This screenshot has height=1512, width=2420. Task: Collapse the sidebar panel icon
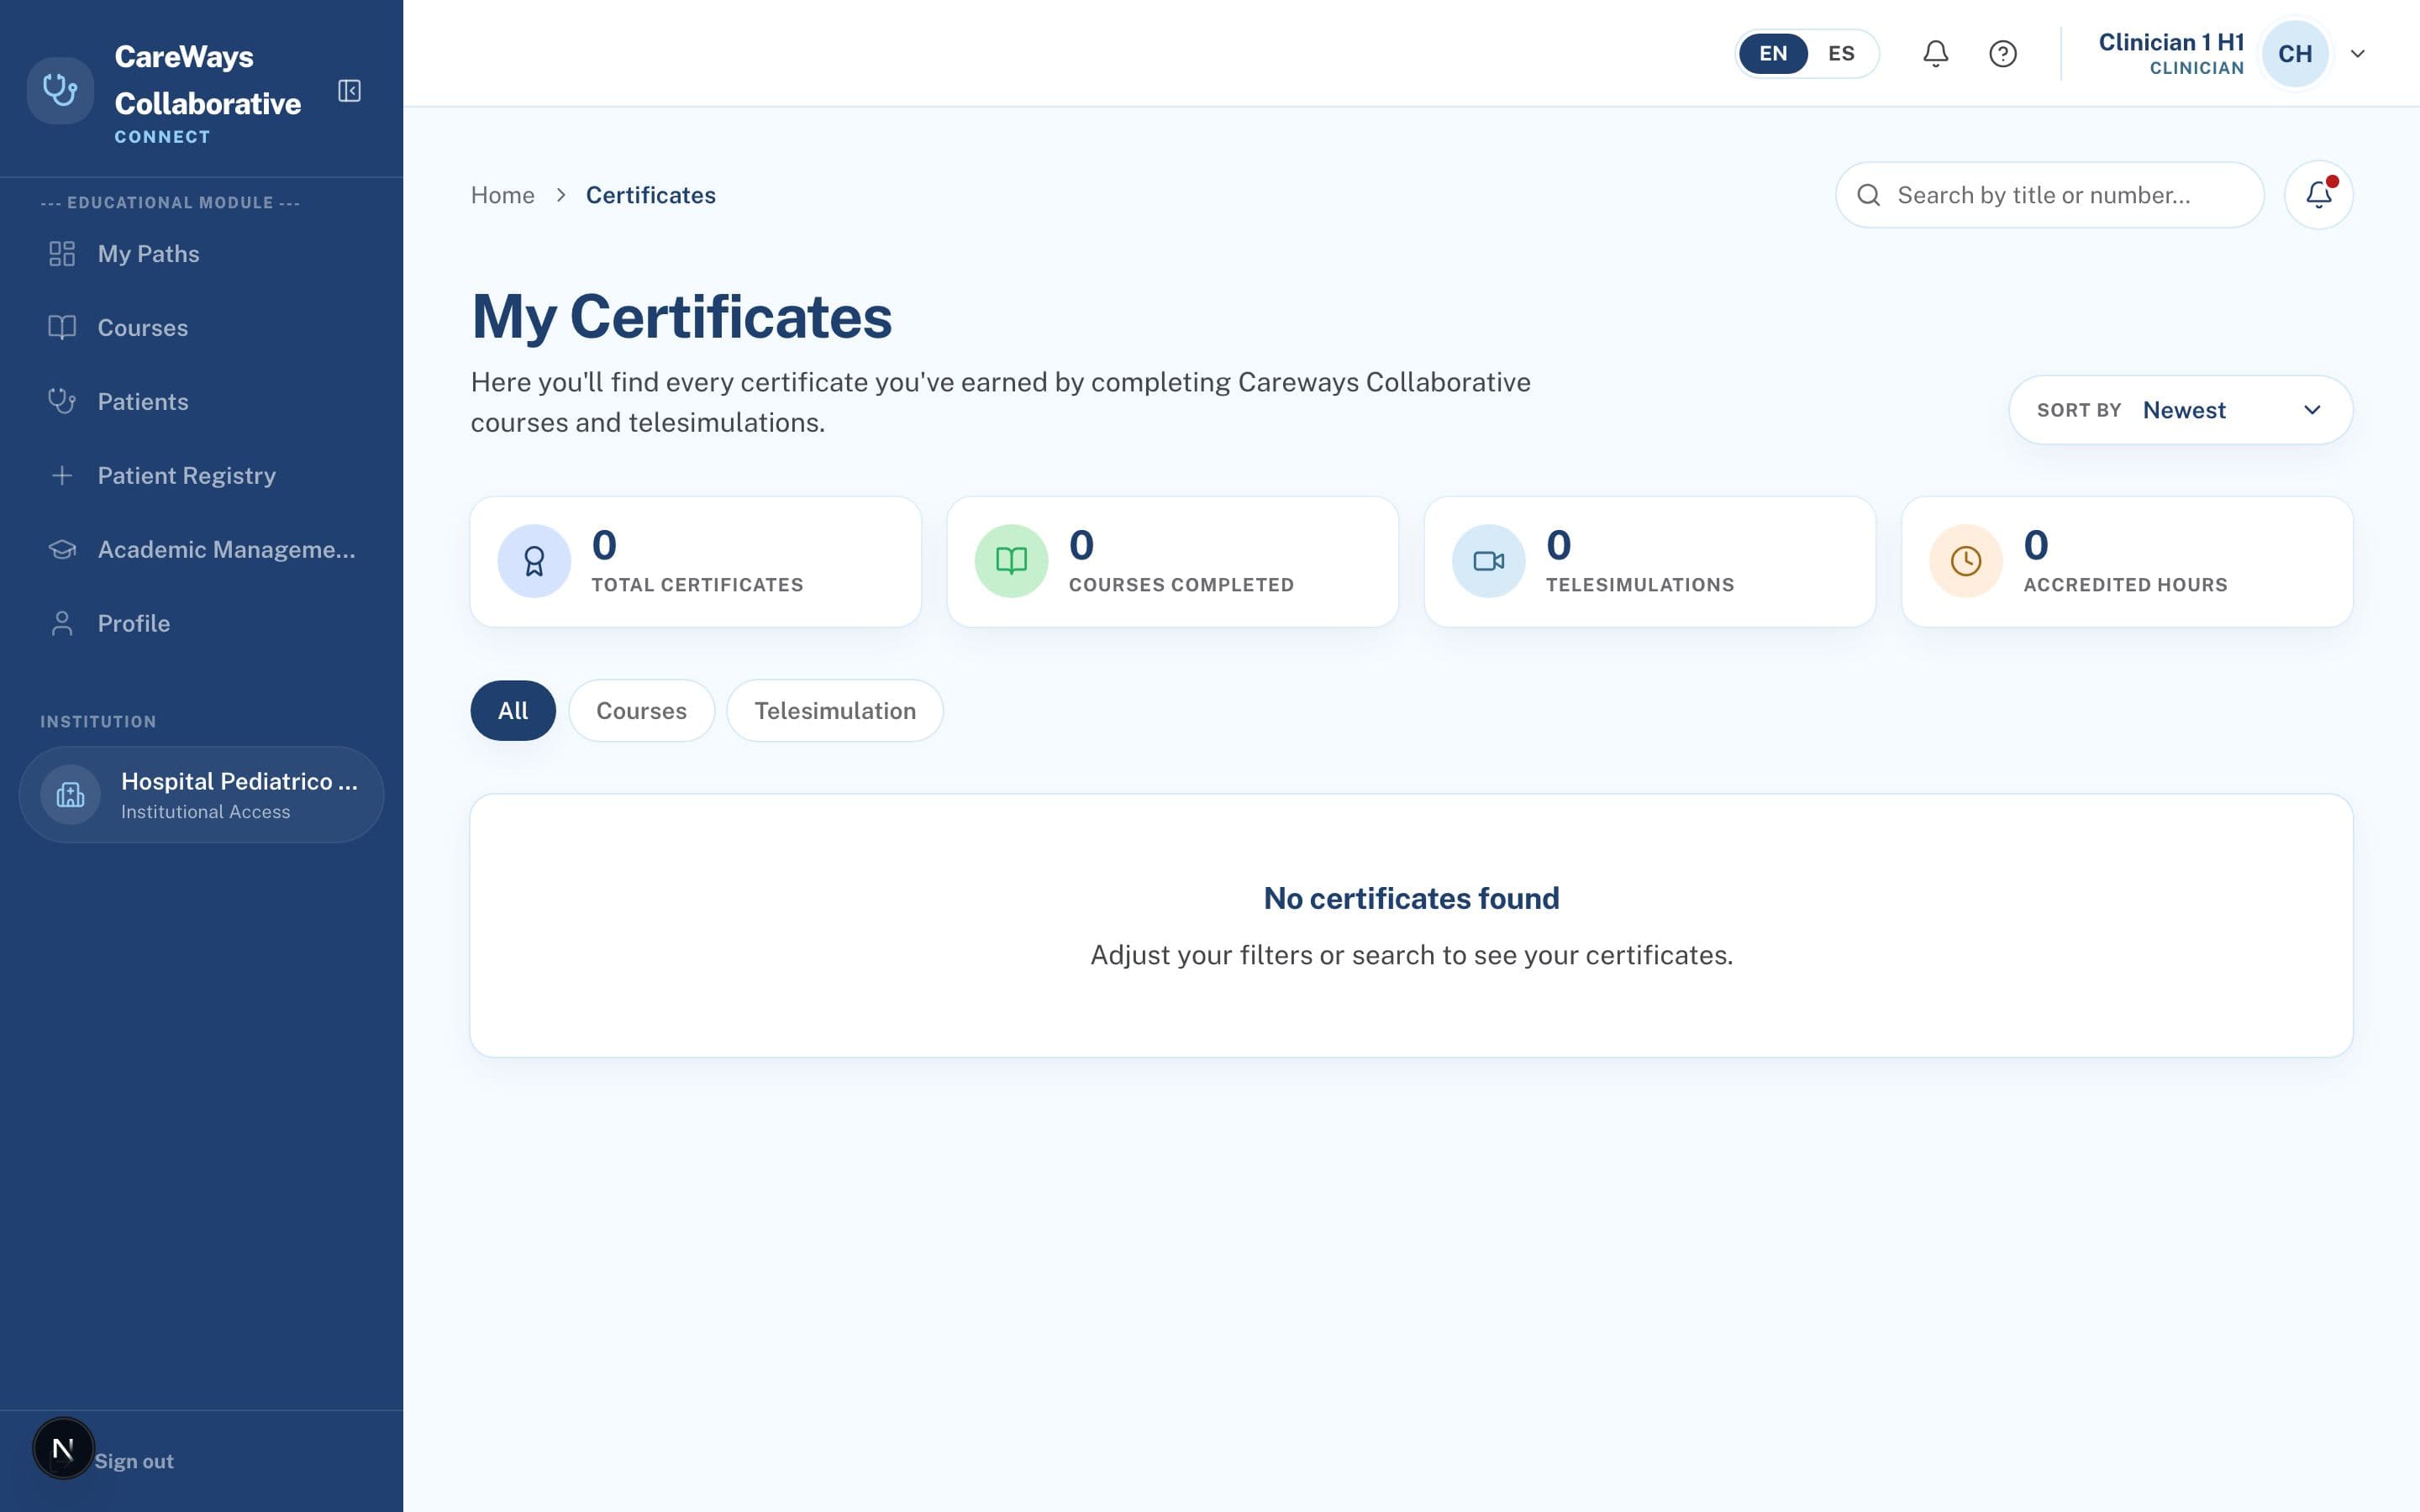click(x=349, y=91)
